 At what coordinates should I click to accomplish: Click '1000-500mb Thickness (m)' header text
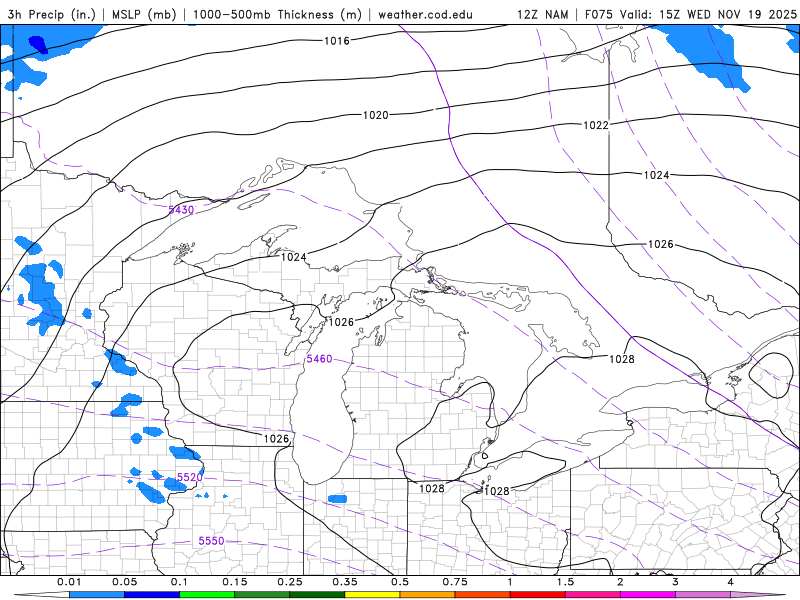(277, 14)
